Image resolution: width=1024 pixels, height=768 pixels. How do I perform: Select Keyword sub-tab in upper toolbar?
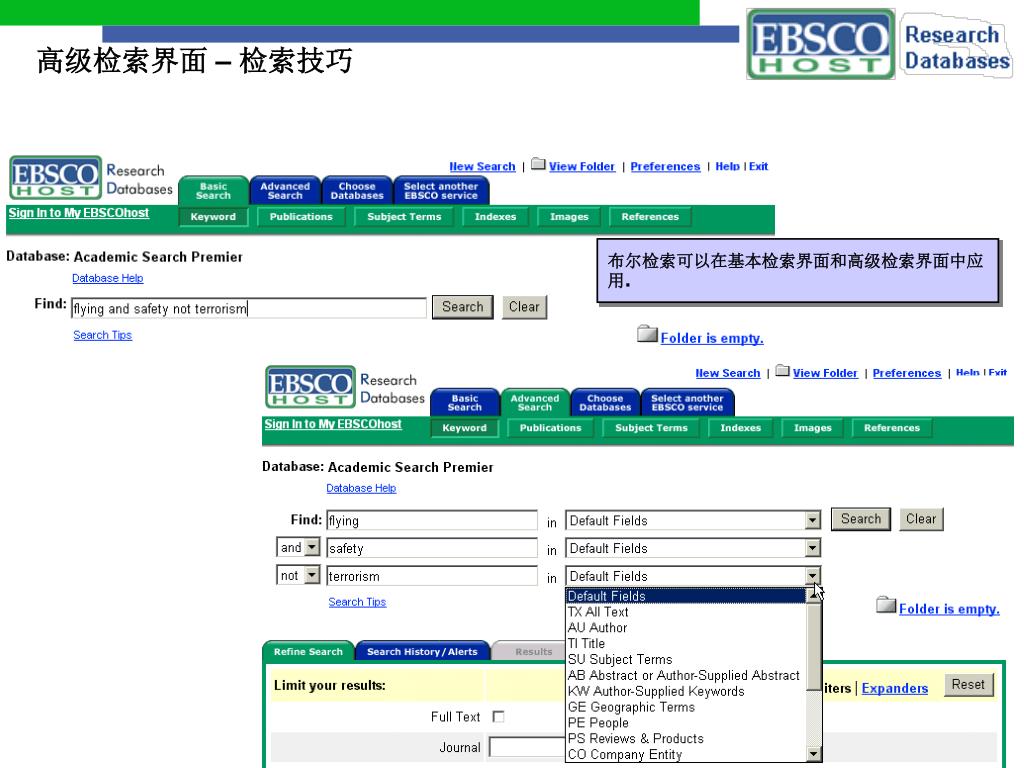tap(213, 217)
